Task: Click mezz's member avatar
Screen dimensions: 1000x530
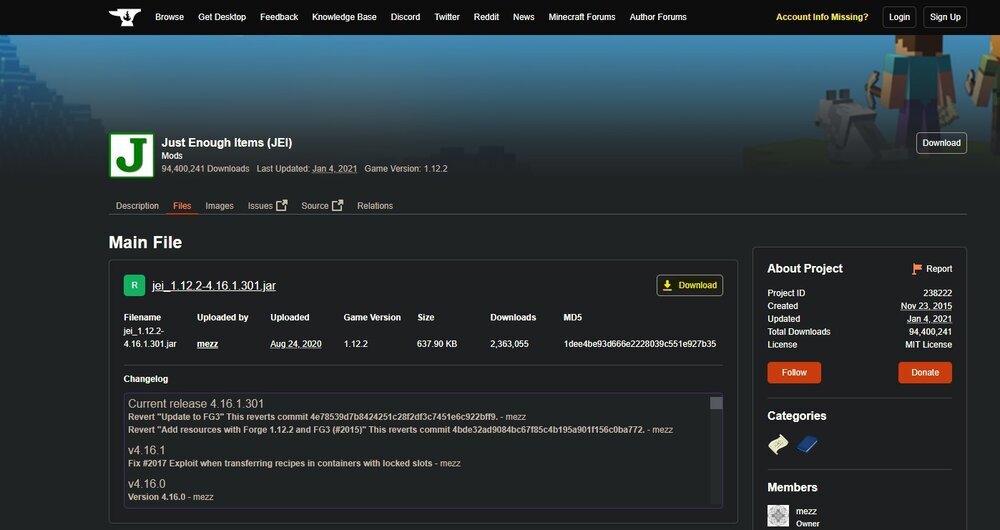Action: [x=778, y=515]
